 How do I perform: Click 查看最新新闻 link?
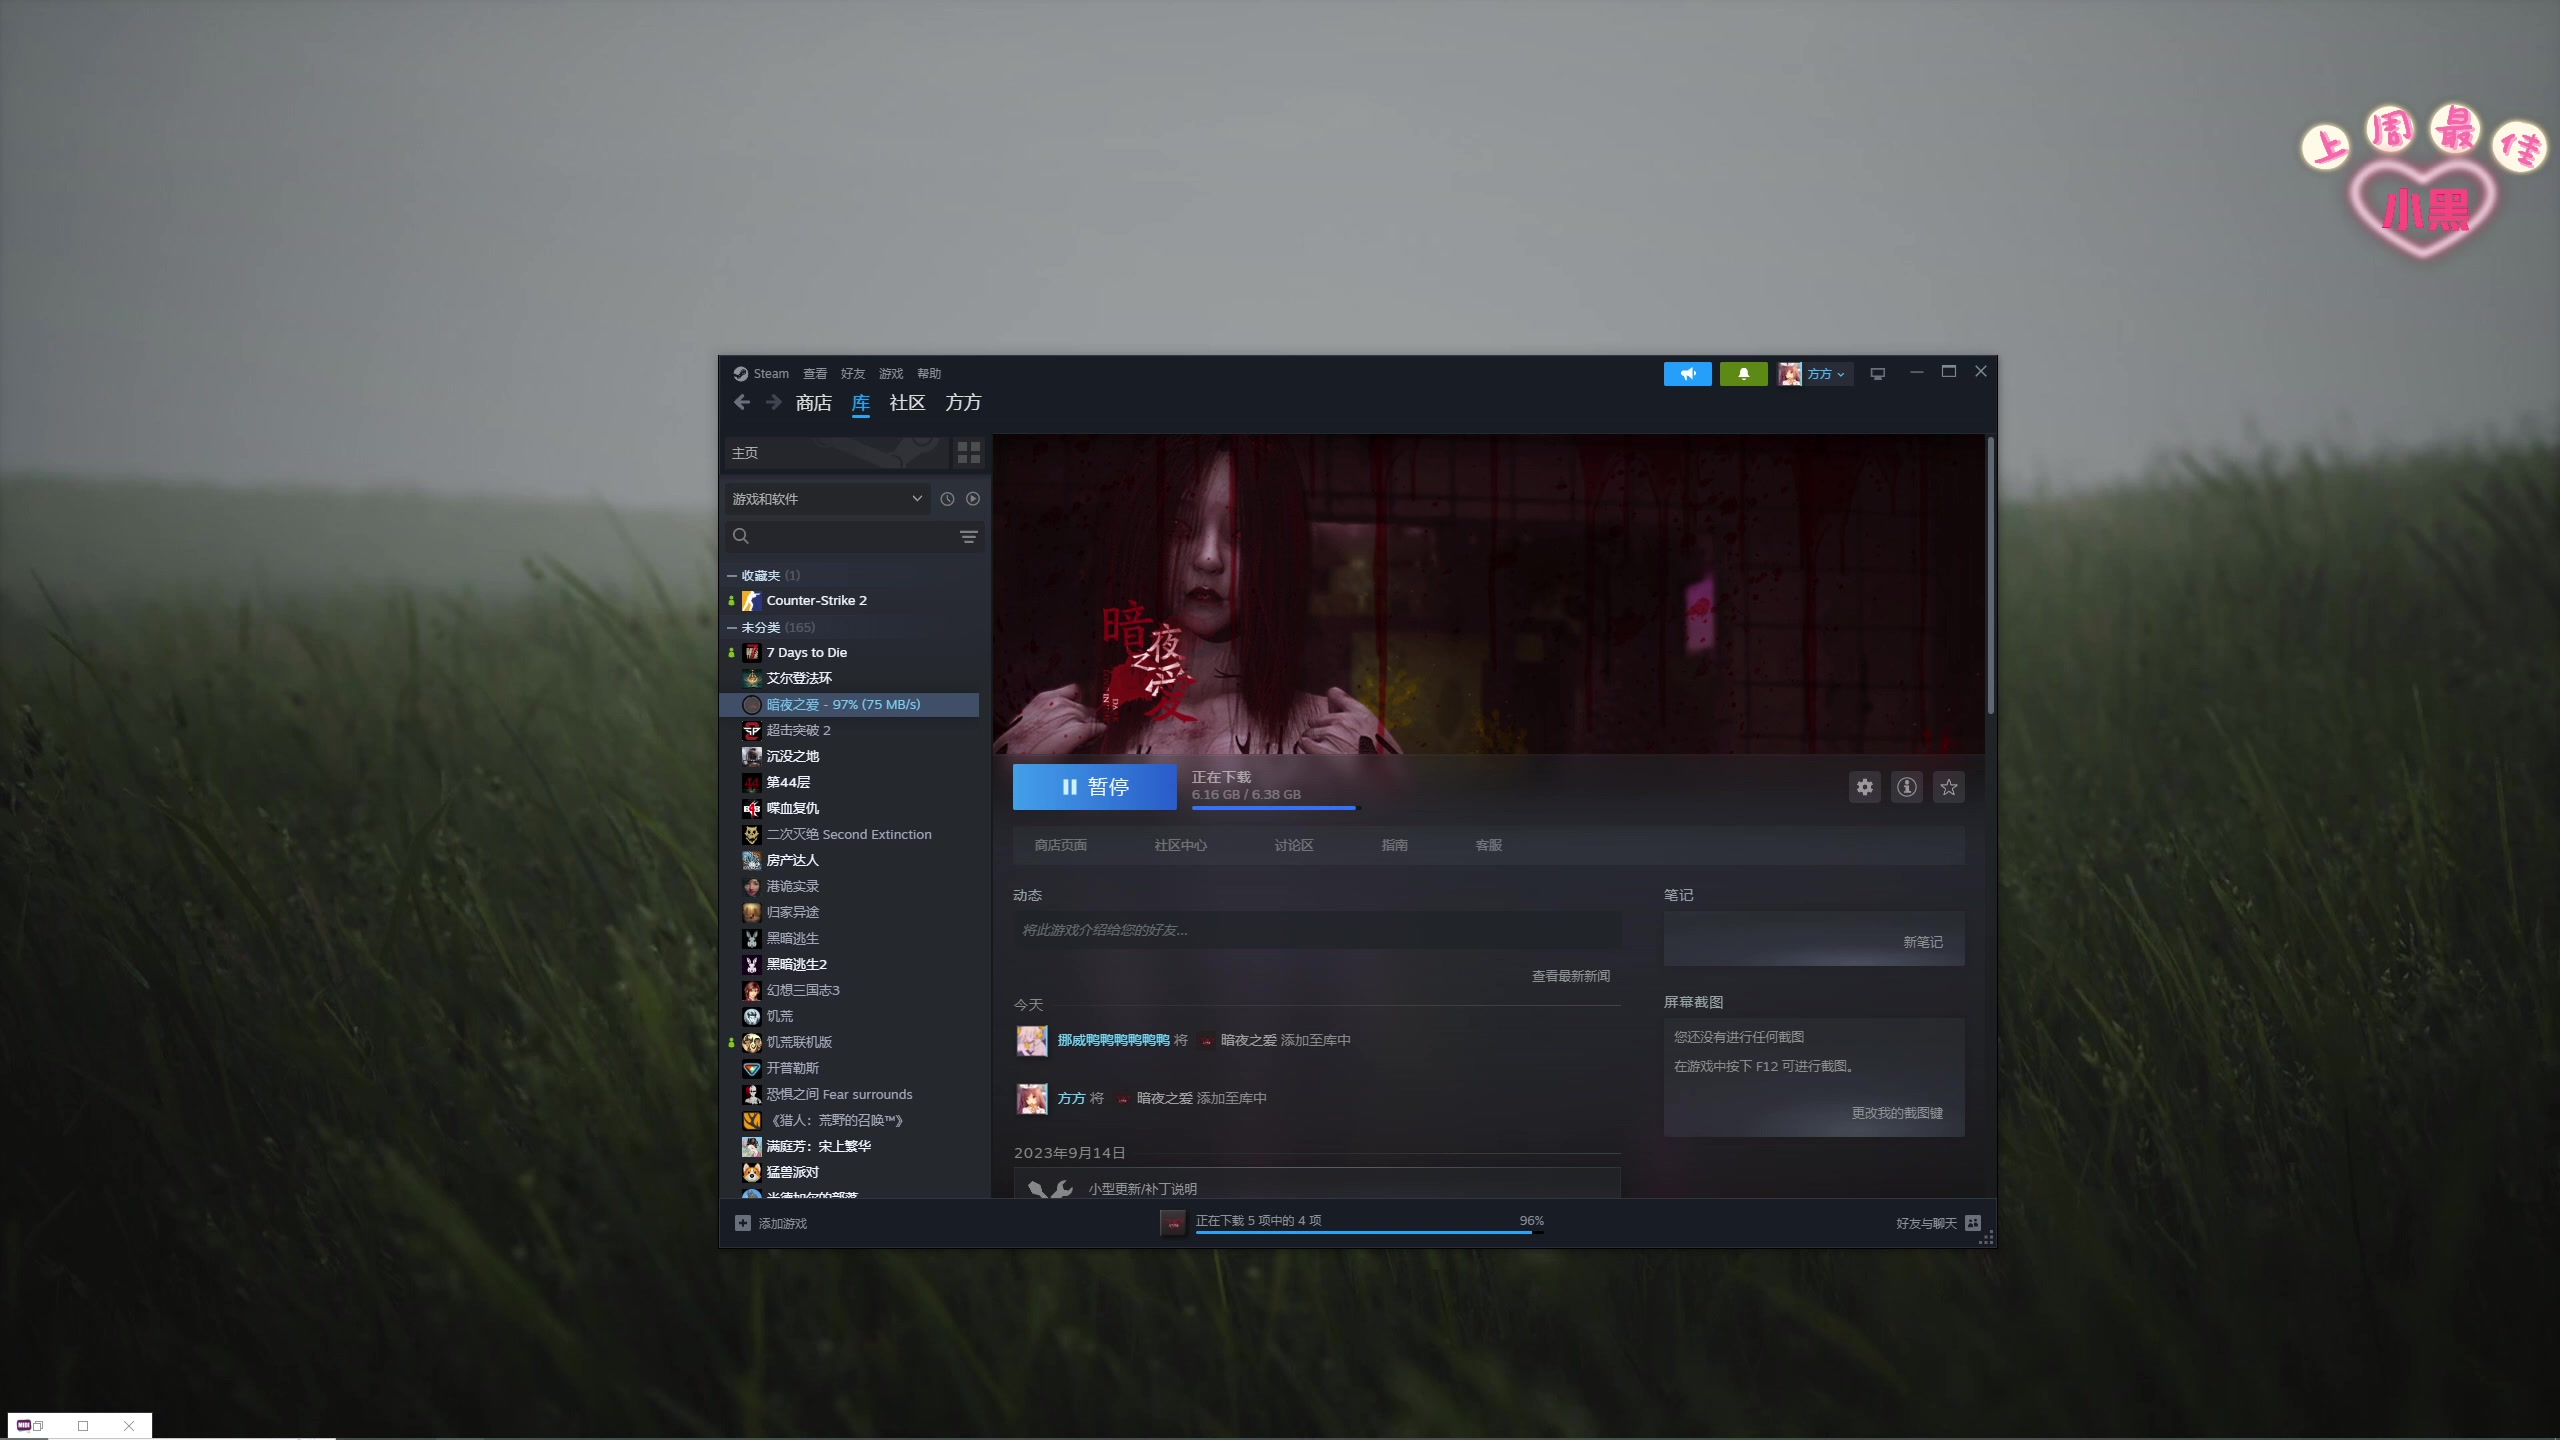click(x=1571, y=976)
